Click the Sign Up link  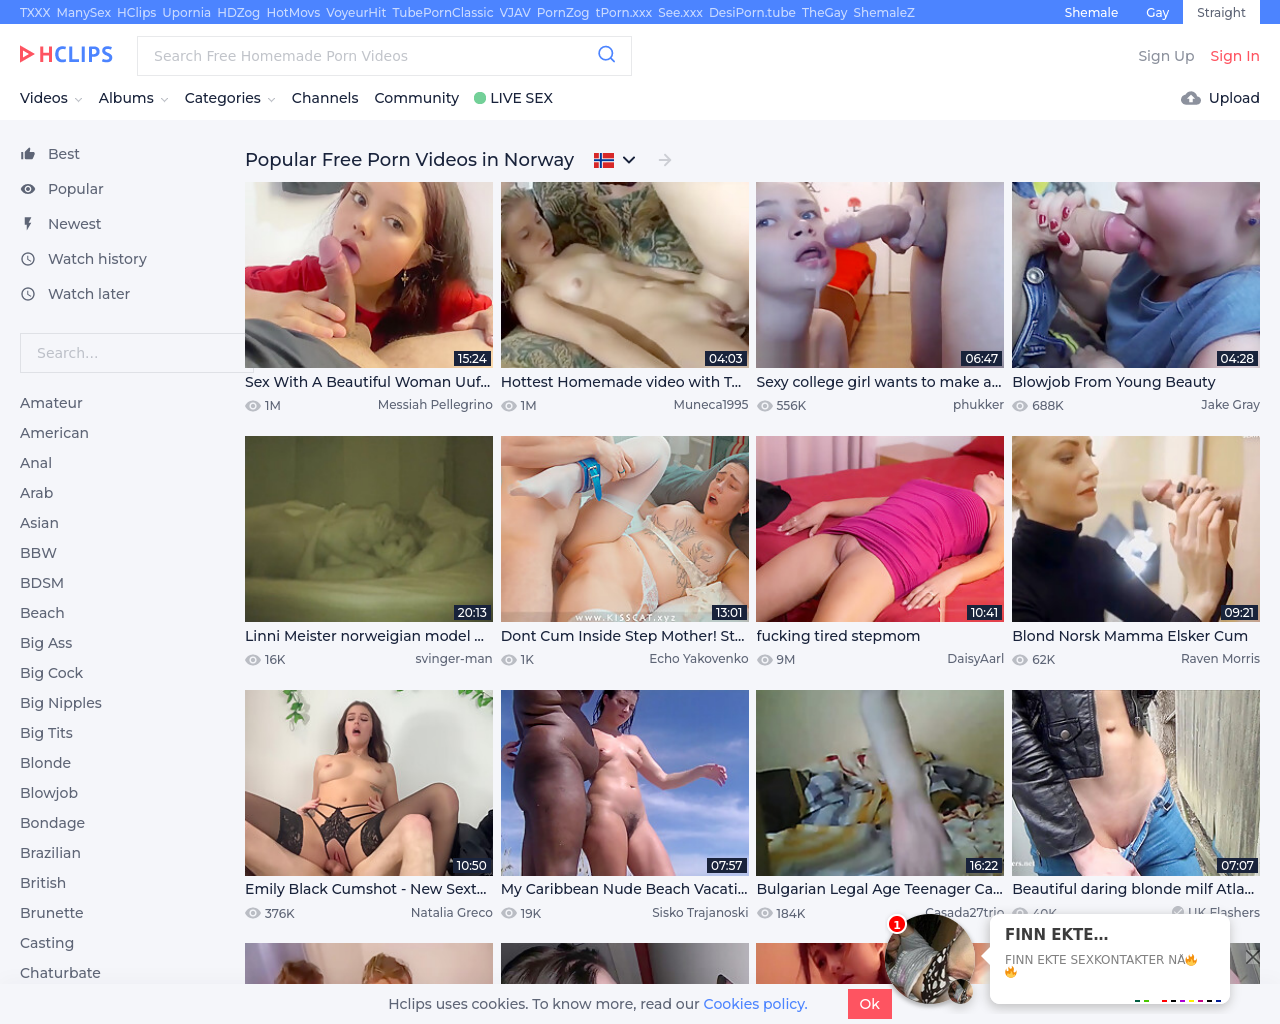1166,56
